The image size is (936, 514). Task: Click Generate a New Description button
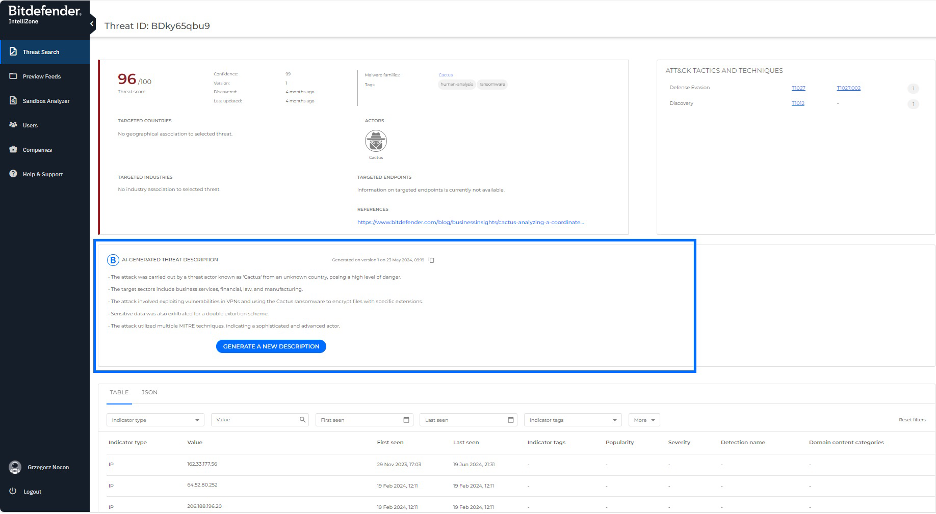click(270, 346)
